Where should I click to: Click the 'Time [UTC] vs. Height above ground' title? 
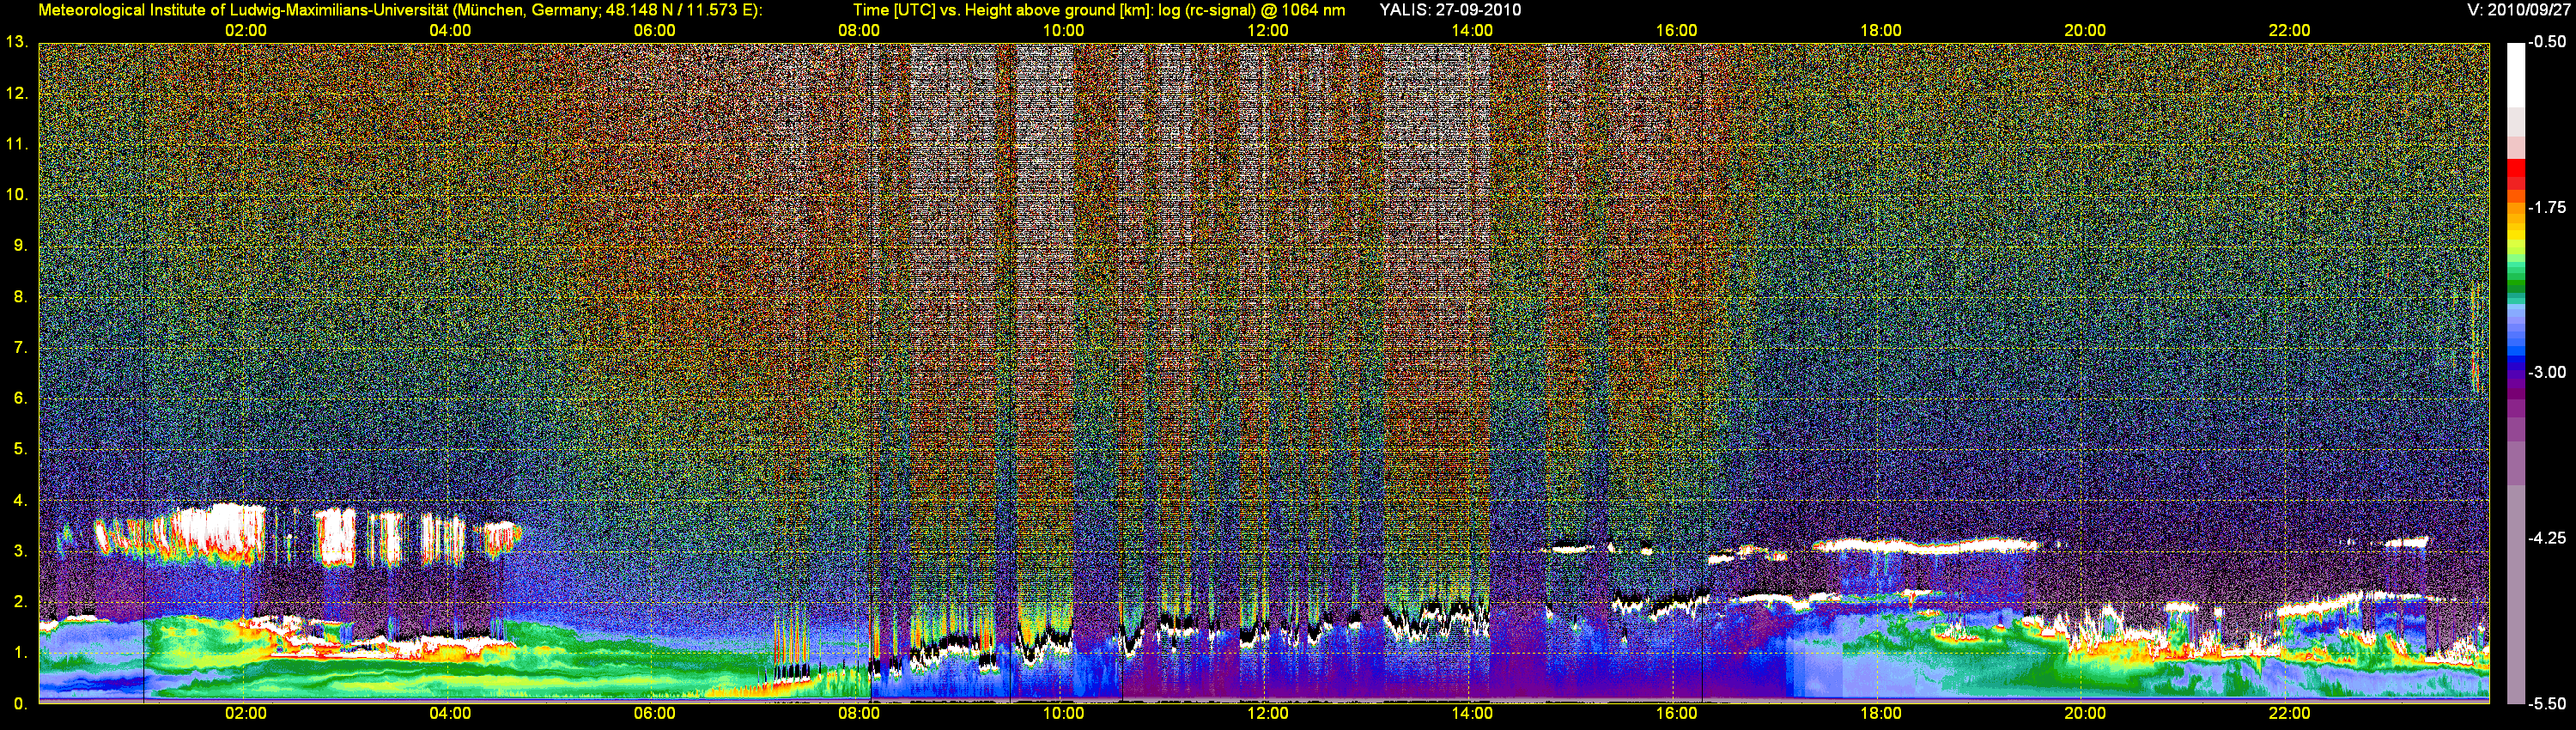click(x=1099, y=10)
